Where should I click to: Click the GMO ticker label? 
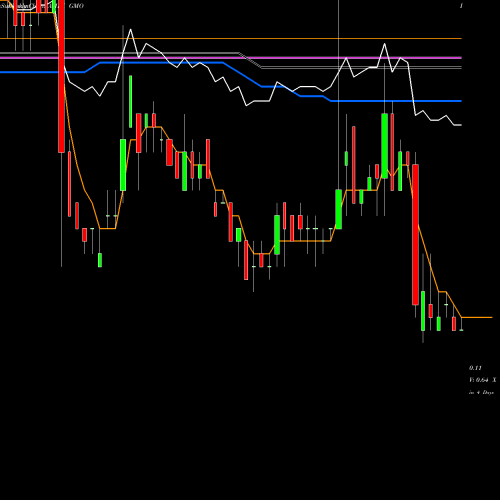pos(76,6)
